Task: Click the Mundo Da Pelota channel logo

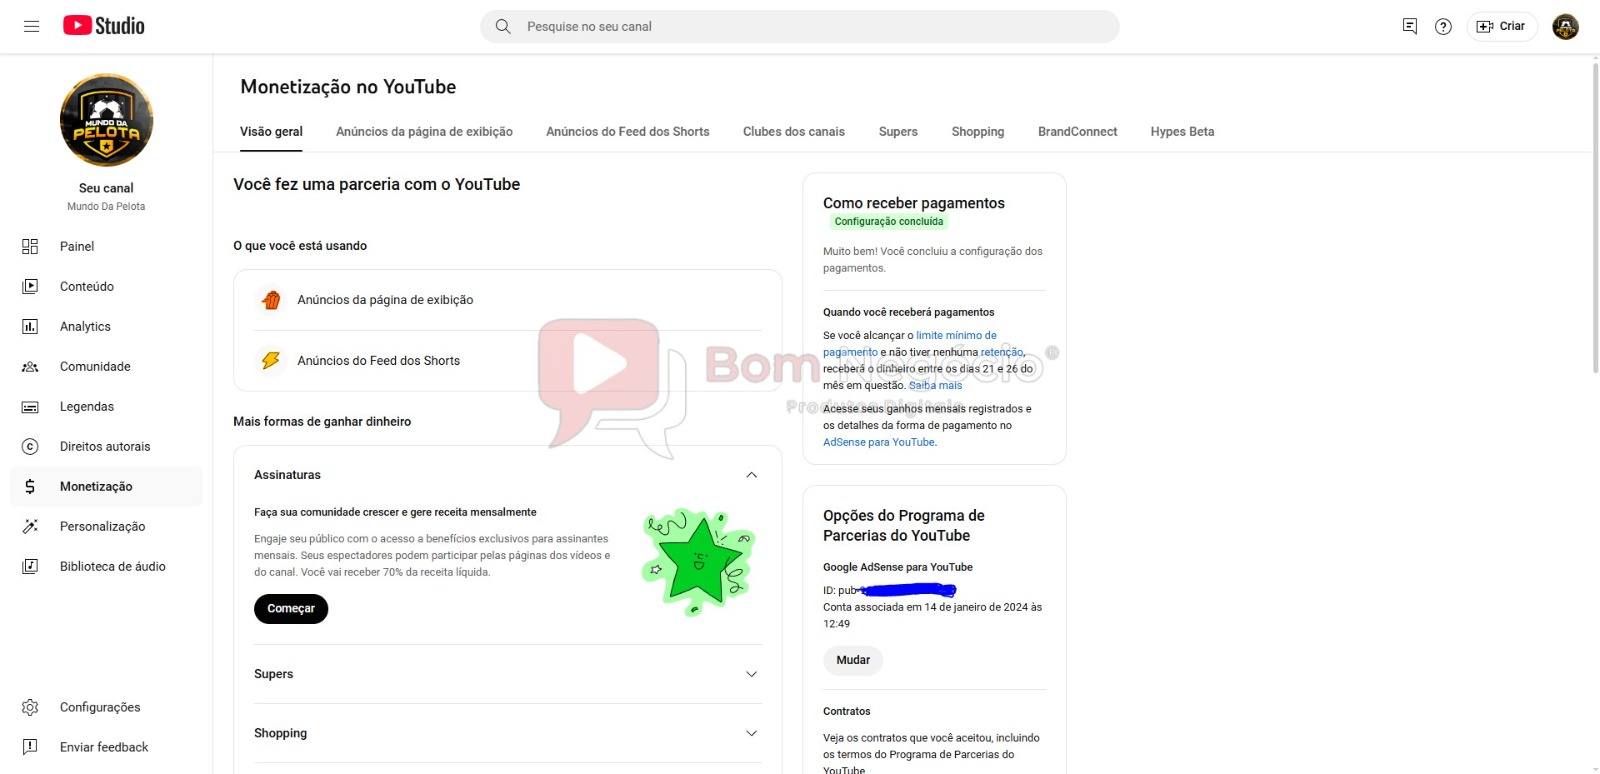Action: point(106,120)
